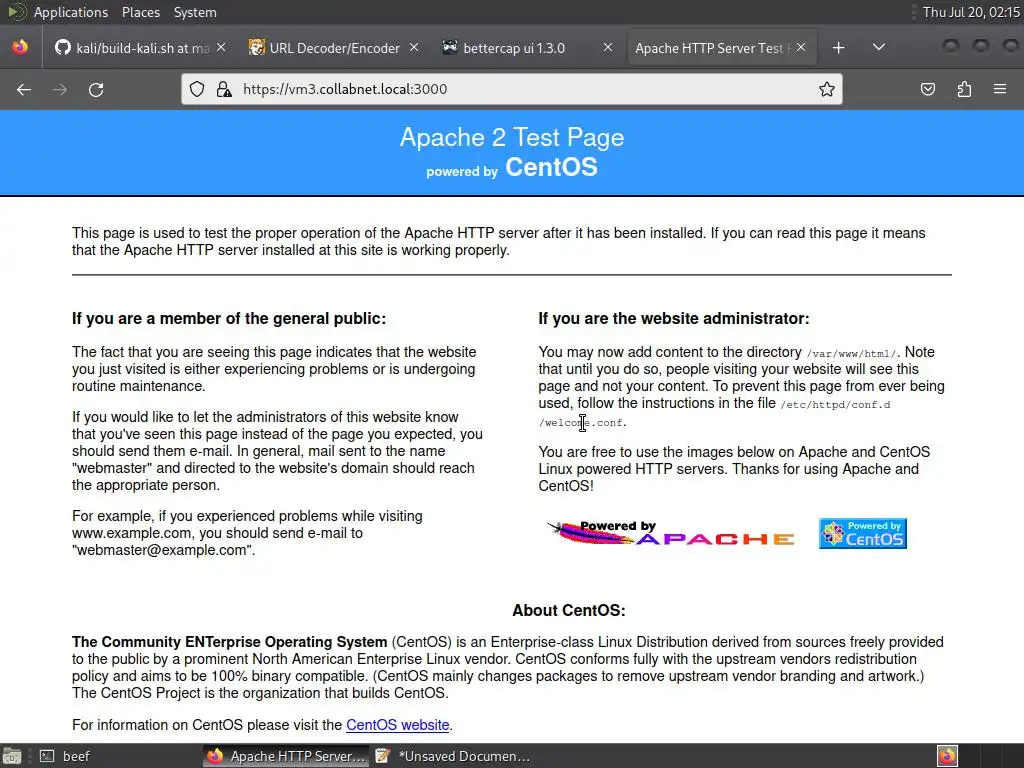Reload the current page
The height and width of the screenshot is (768, 1024).
point(96,89)
